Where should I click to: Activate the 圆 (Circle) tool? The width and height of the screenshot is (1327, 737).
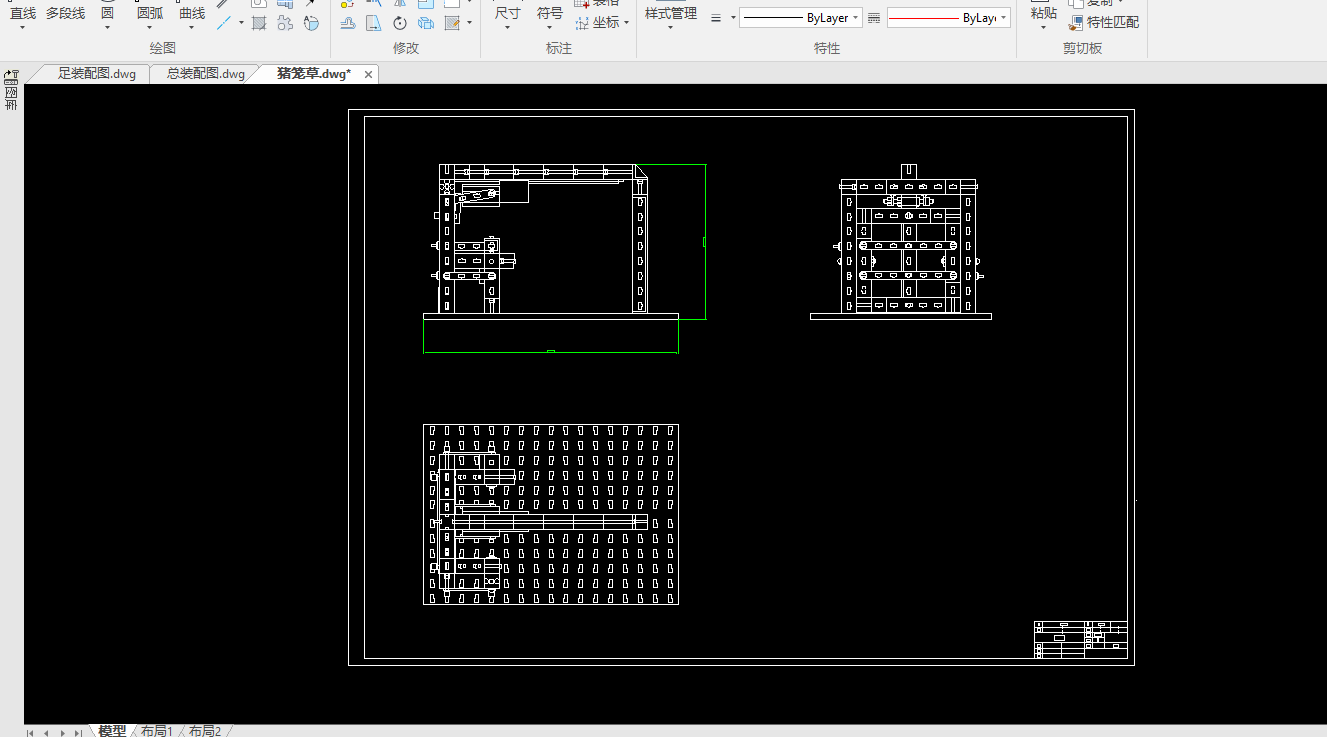(107, 14)
